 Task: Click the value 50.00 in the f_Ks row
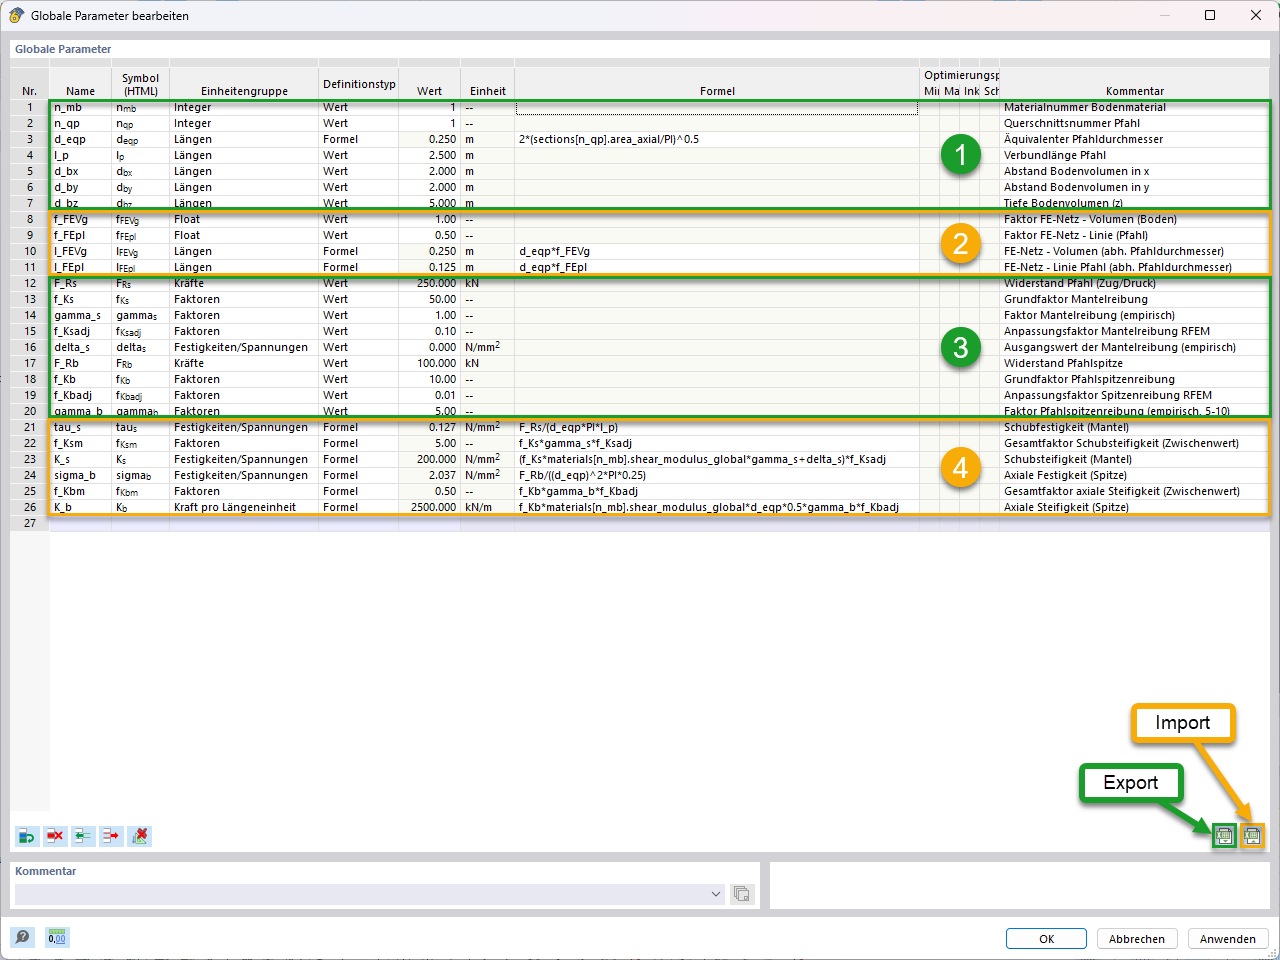(442, 299)
